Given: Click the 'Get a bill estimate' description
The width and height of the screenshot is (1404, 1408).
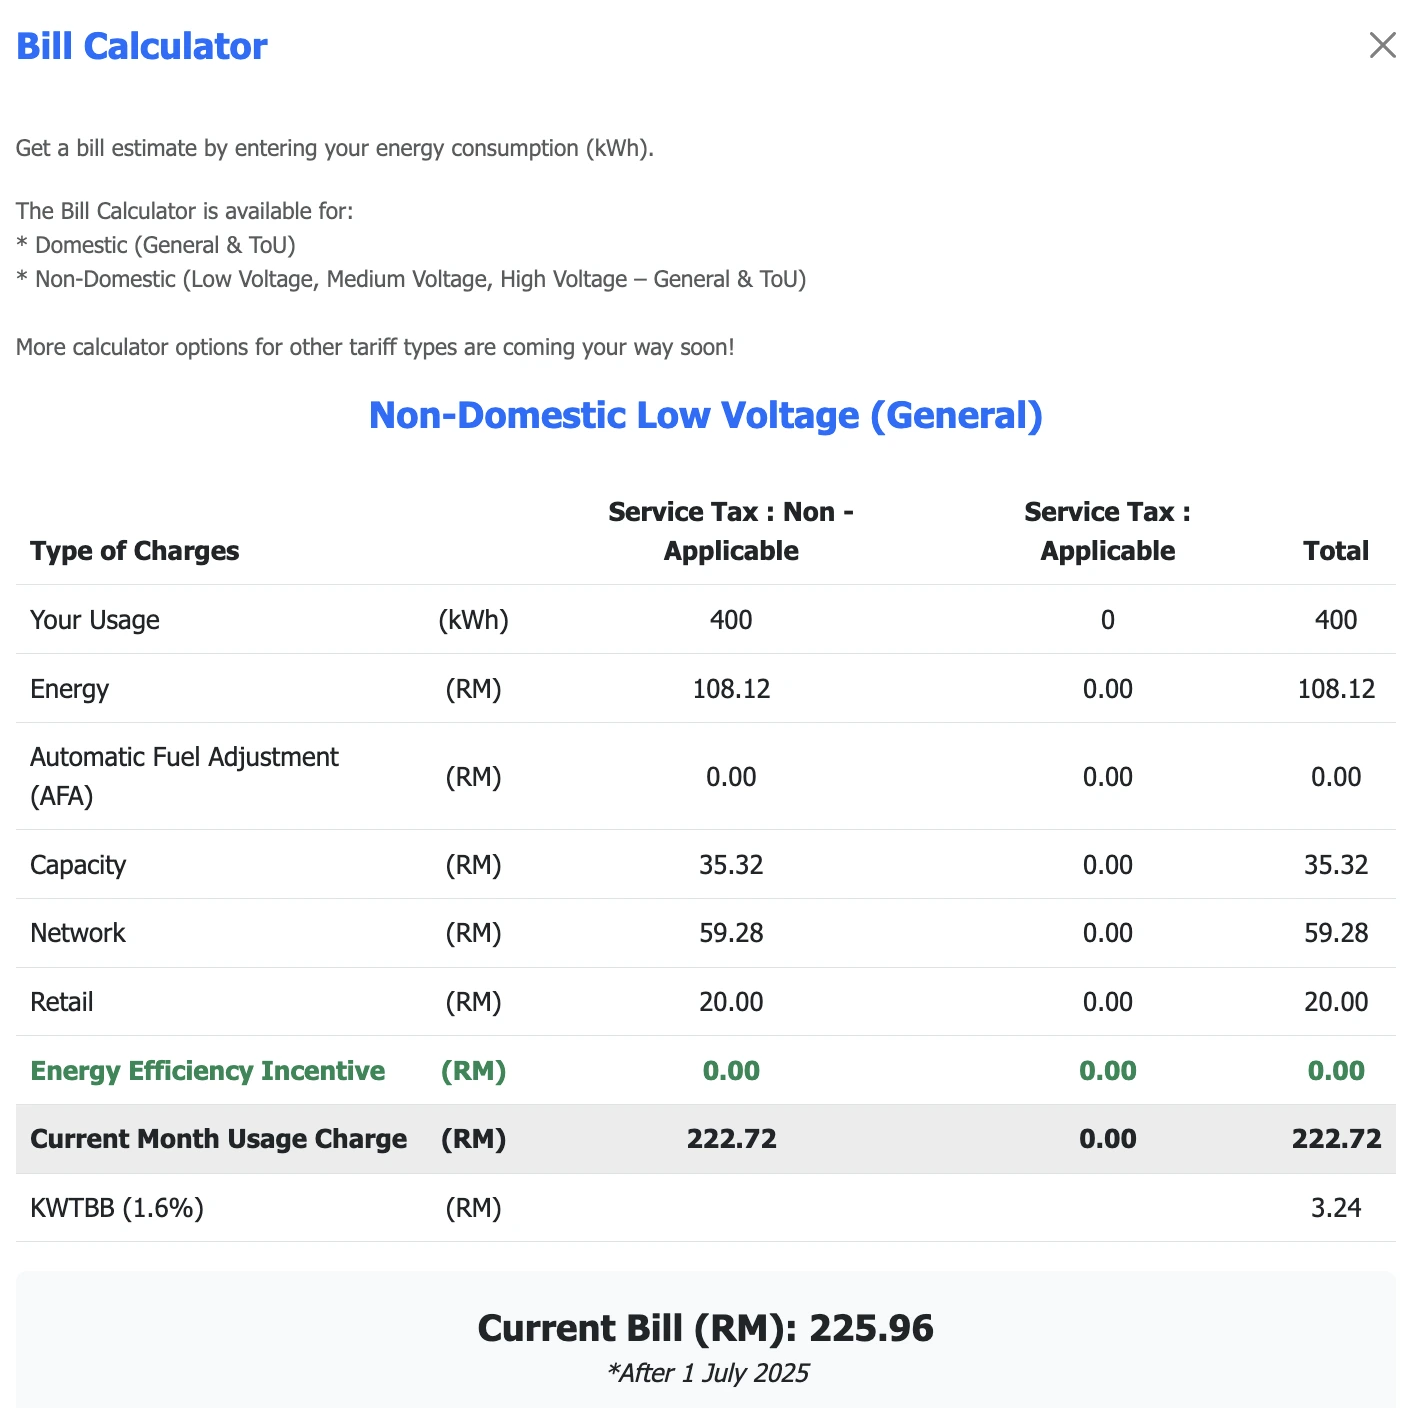Looking at the screenshot, I should [335, 148].
